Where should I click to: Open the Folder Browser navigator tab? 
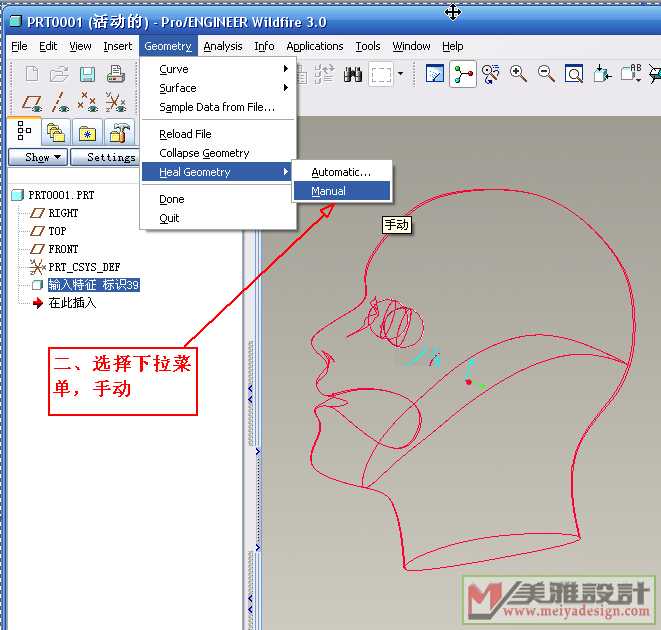click(56, 132)
